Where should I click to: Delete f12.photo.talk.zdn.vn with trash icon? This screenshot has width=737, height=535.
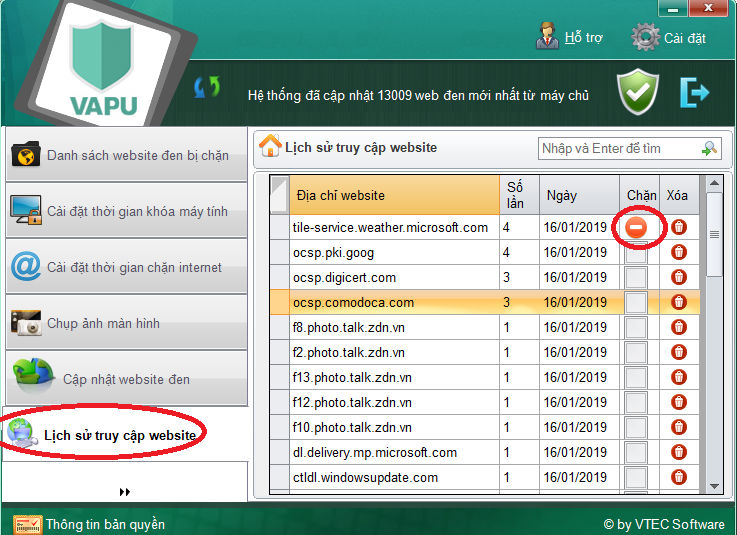coord(679,401)
